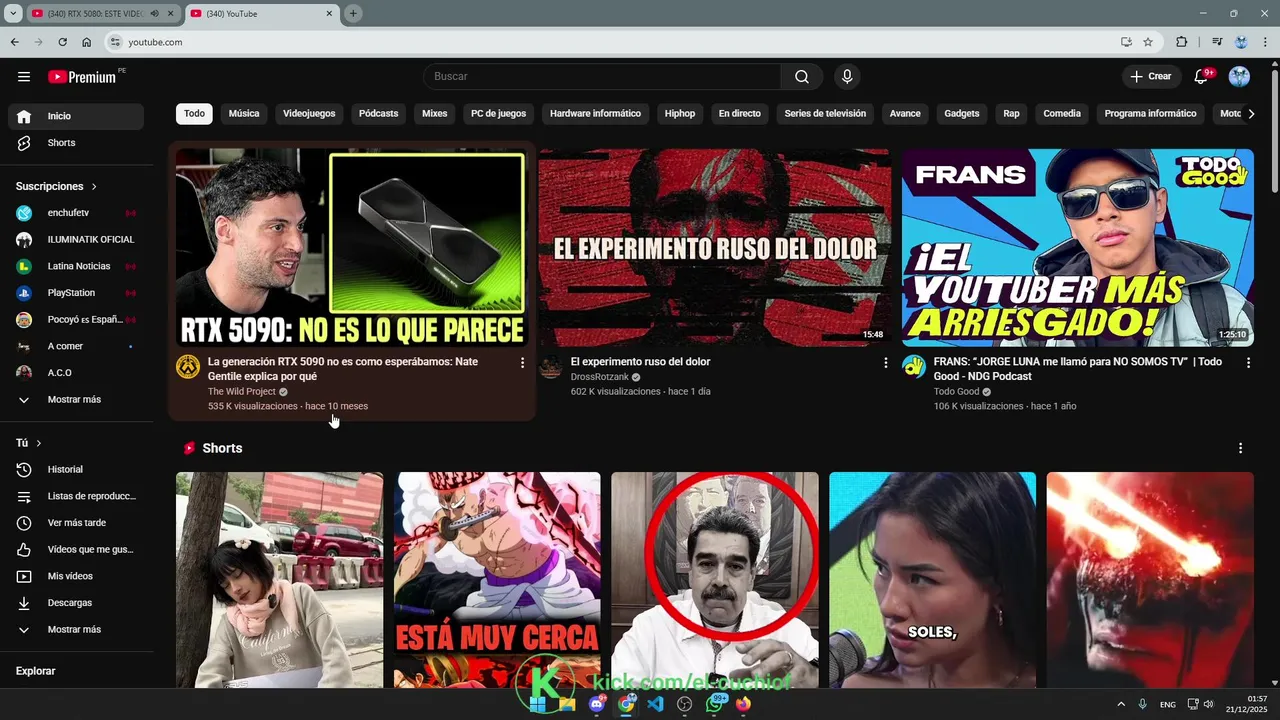Go to Inicio in sidebar
Image resolution: width=1280 pixels, height=720 pixels.
76,116
